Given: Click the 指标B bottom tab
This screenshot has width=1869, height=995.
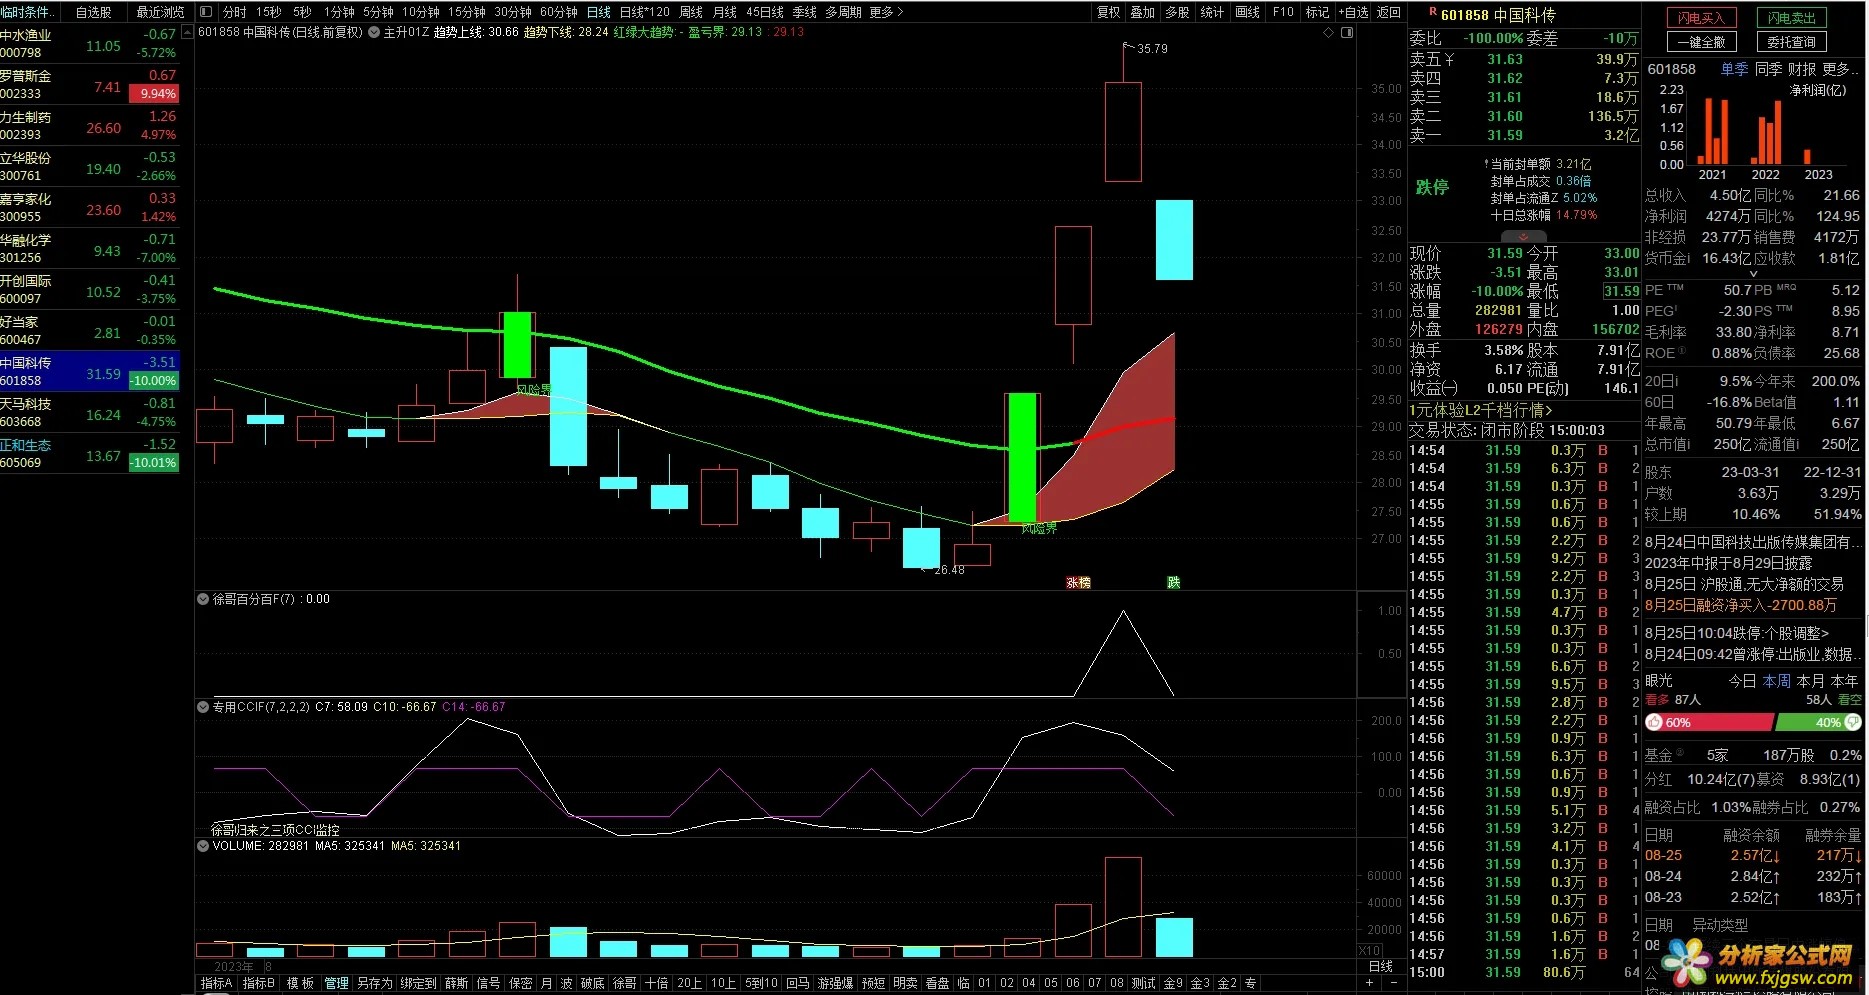Looking at the screenshot, I should 258,983.
